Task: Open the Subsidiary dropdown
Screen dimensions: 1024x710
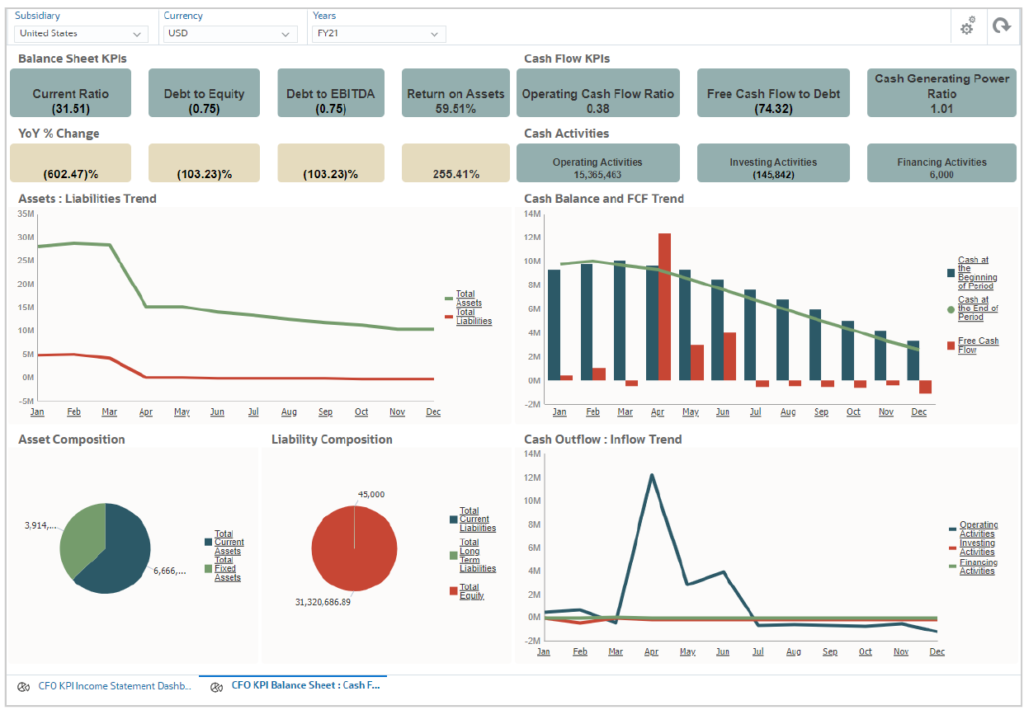Action: [x=81, y=34]
